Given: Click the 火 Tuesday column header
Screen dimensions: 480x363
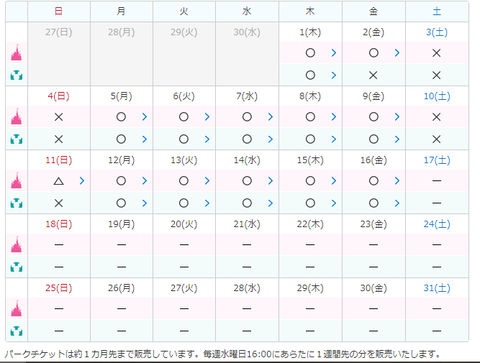Looking at the screenshot, I should coord(184,11).
